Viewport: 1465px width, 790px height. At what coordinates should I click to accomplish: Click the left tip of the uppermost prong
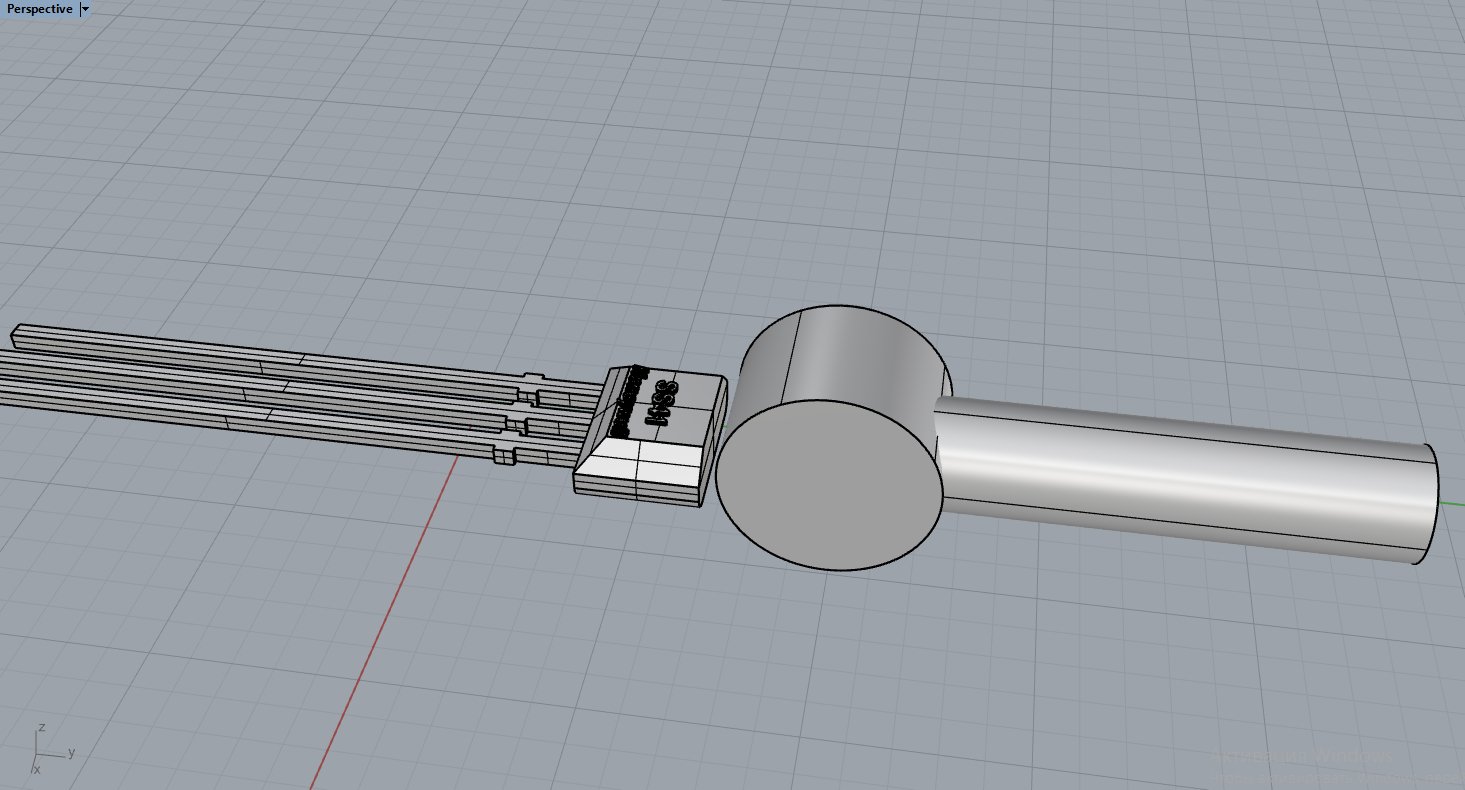20,332
